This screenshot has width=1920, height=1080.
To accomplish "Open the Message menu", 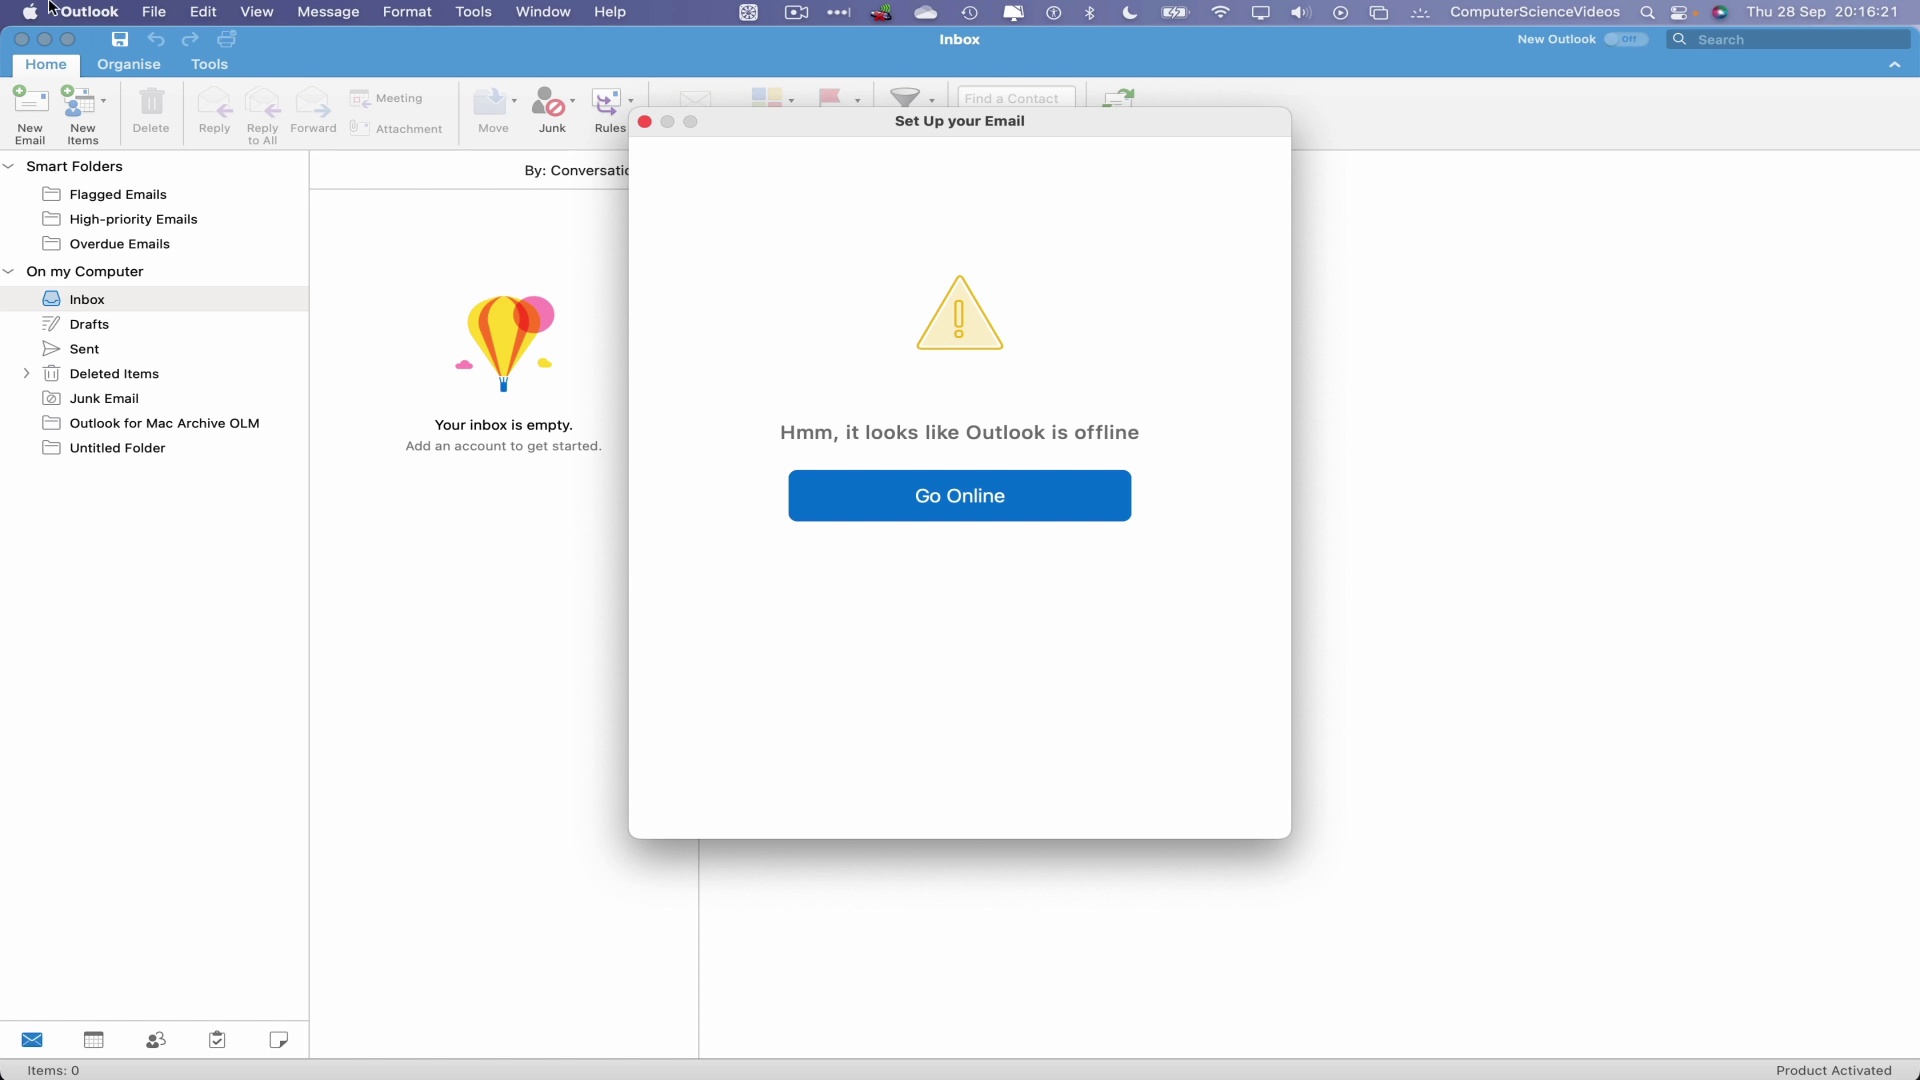I will point(328,12).
